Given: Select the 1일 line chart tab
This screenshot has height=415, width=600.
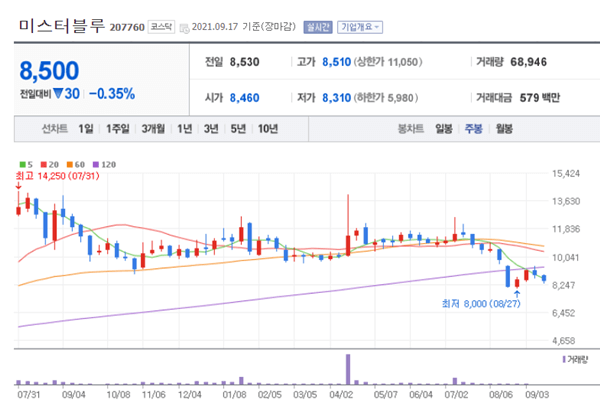Looking at the screenshot, I should coord(86,129).
